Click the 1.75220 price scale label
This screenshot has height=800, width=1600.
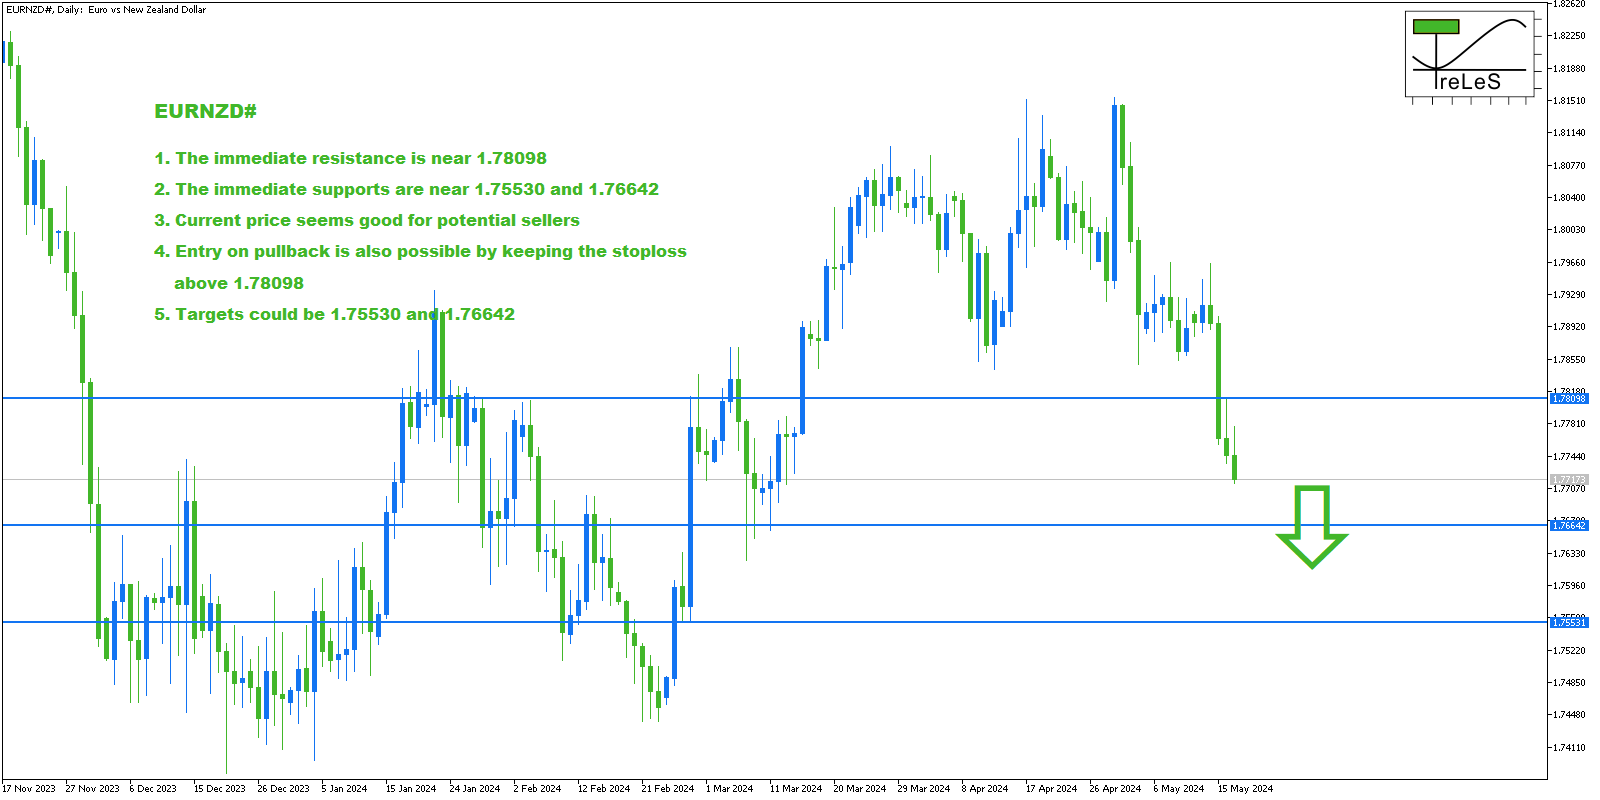click(x=1569, y=651)
